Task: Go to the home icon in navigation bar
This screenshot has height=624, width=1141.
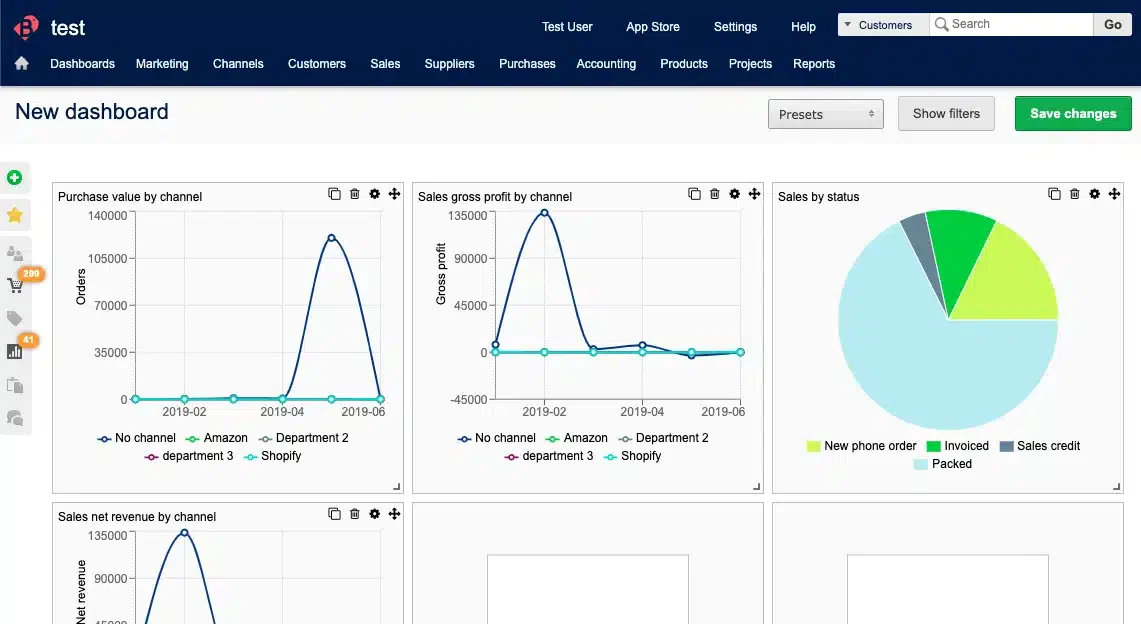Action: pos(22,63)
